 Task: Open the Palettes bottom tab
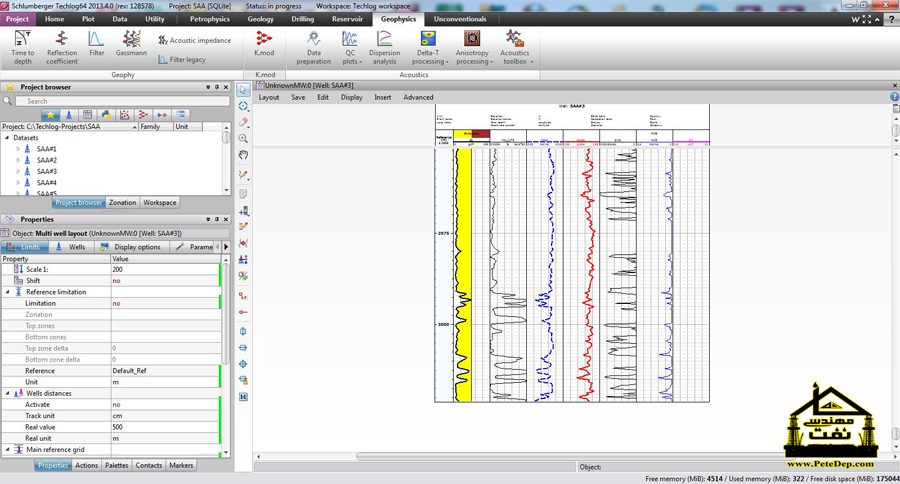pos(117,466)
